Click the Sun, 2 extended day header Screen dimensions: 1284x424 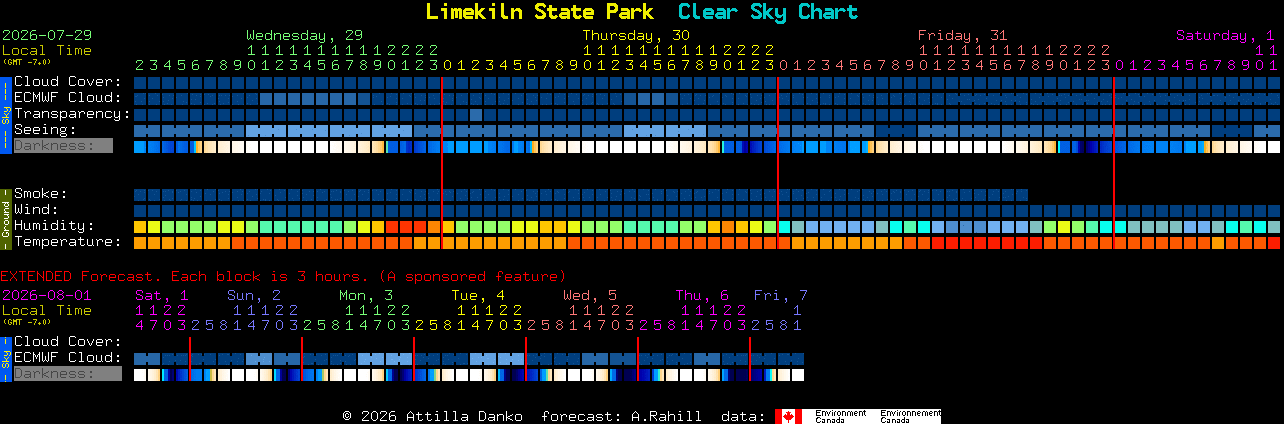[x=253, y=295]
